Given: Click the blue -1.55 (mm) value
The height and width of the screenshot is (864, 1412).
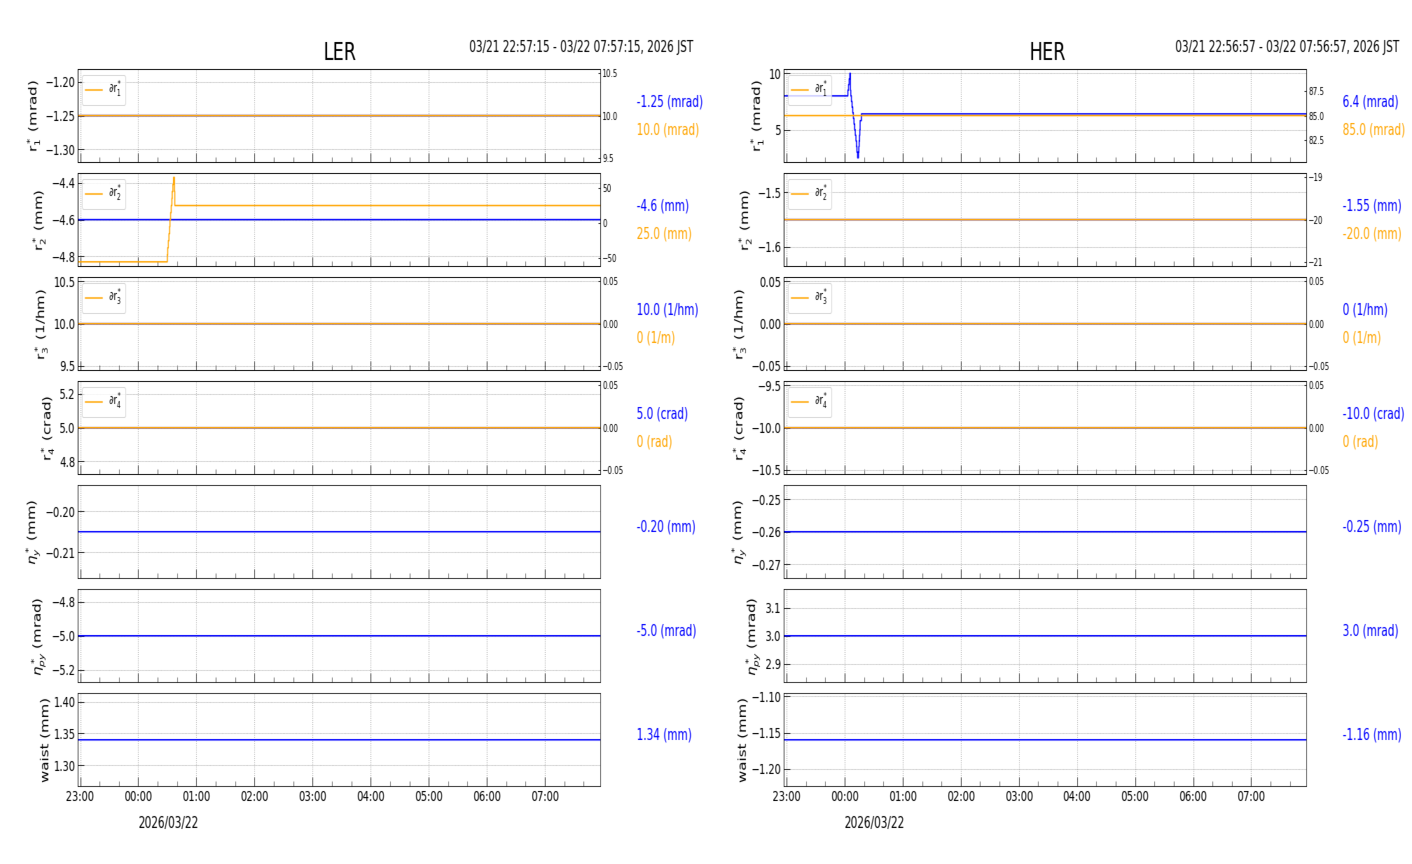Looking at the screenshot, I should point(1372,205).
